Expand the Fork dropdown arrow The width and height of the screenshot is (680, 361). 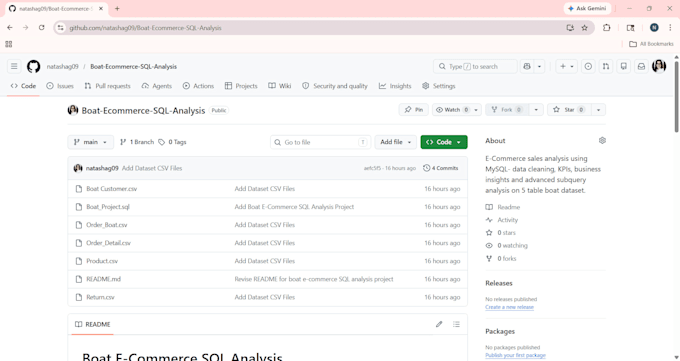[536, 110]
